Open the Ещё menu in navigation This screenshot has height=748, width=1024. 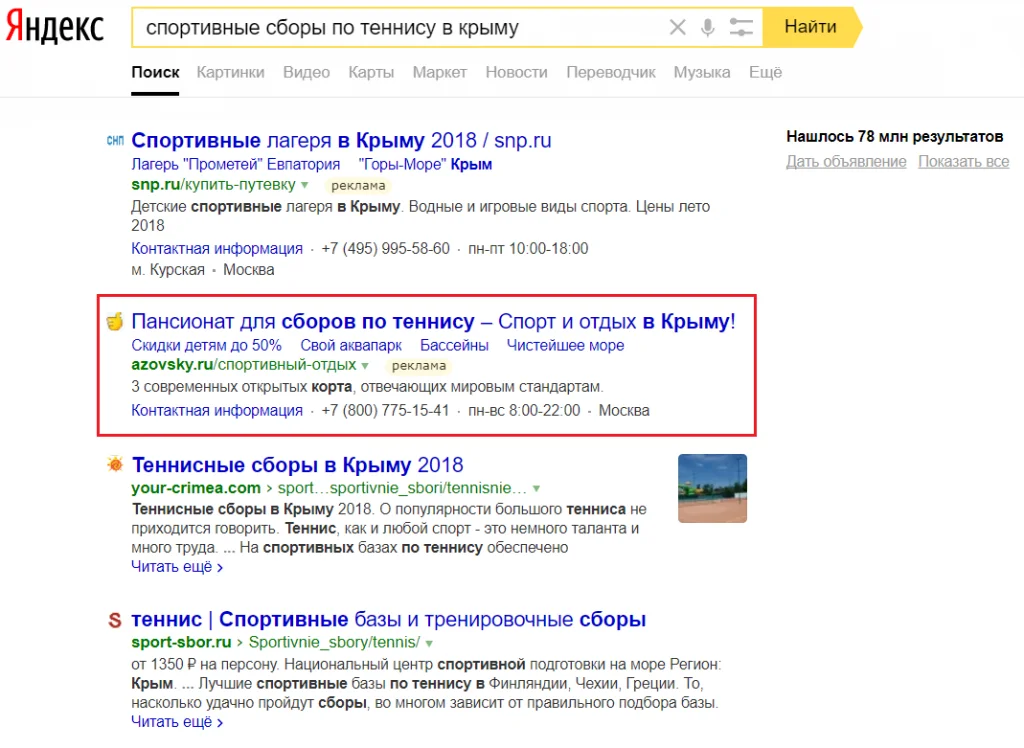pos(765,72)
